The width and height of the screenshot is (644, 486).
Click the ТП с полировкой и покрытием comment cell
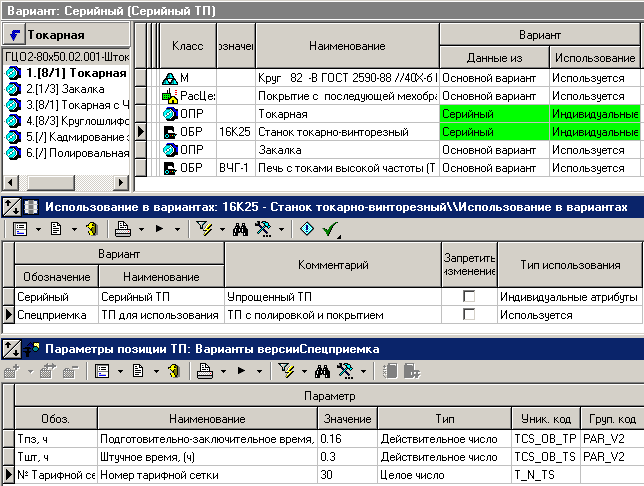333,315
